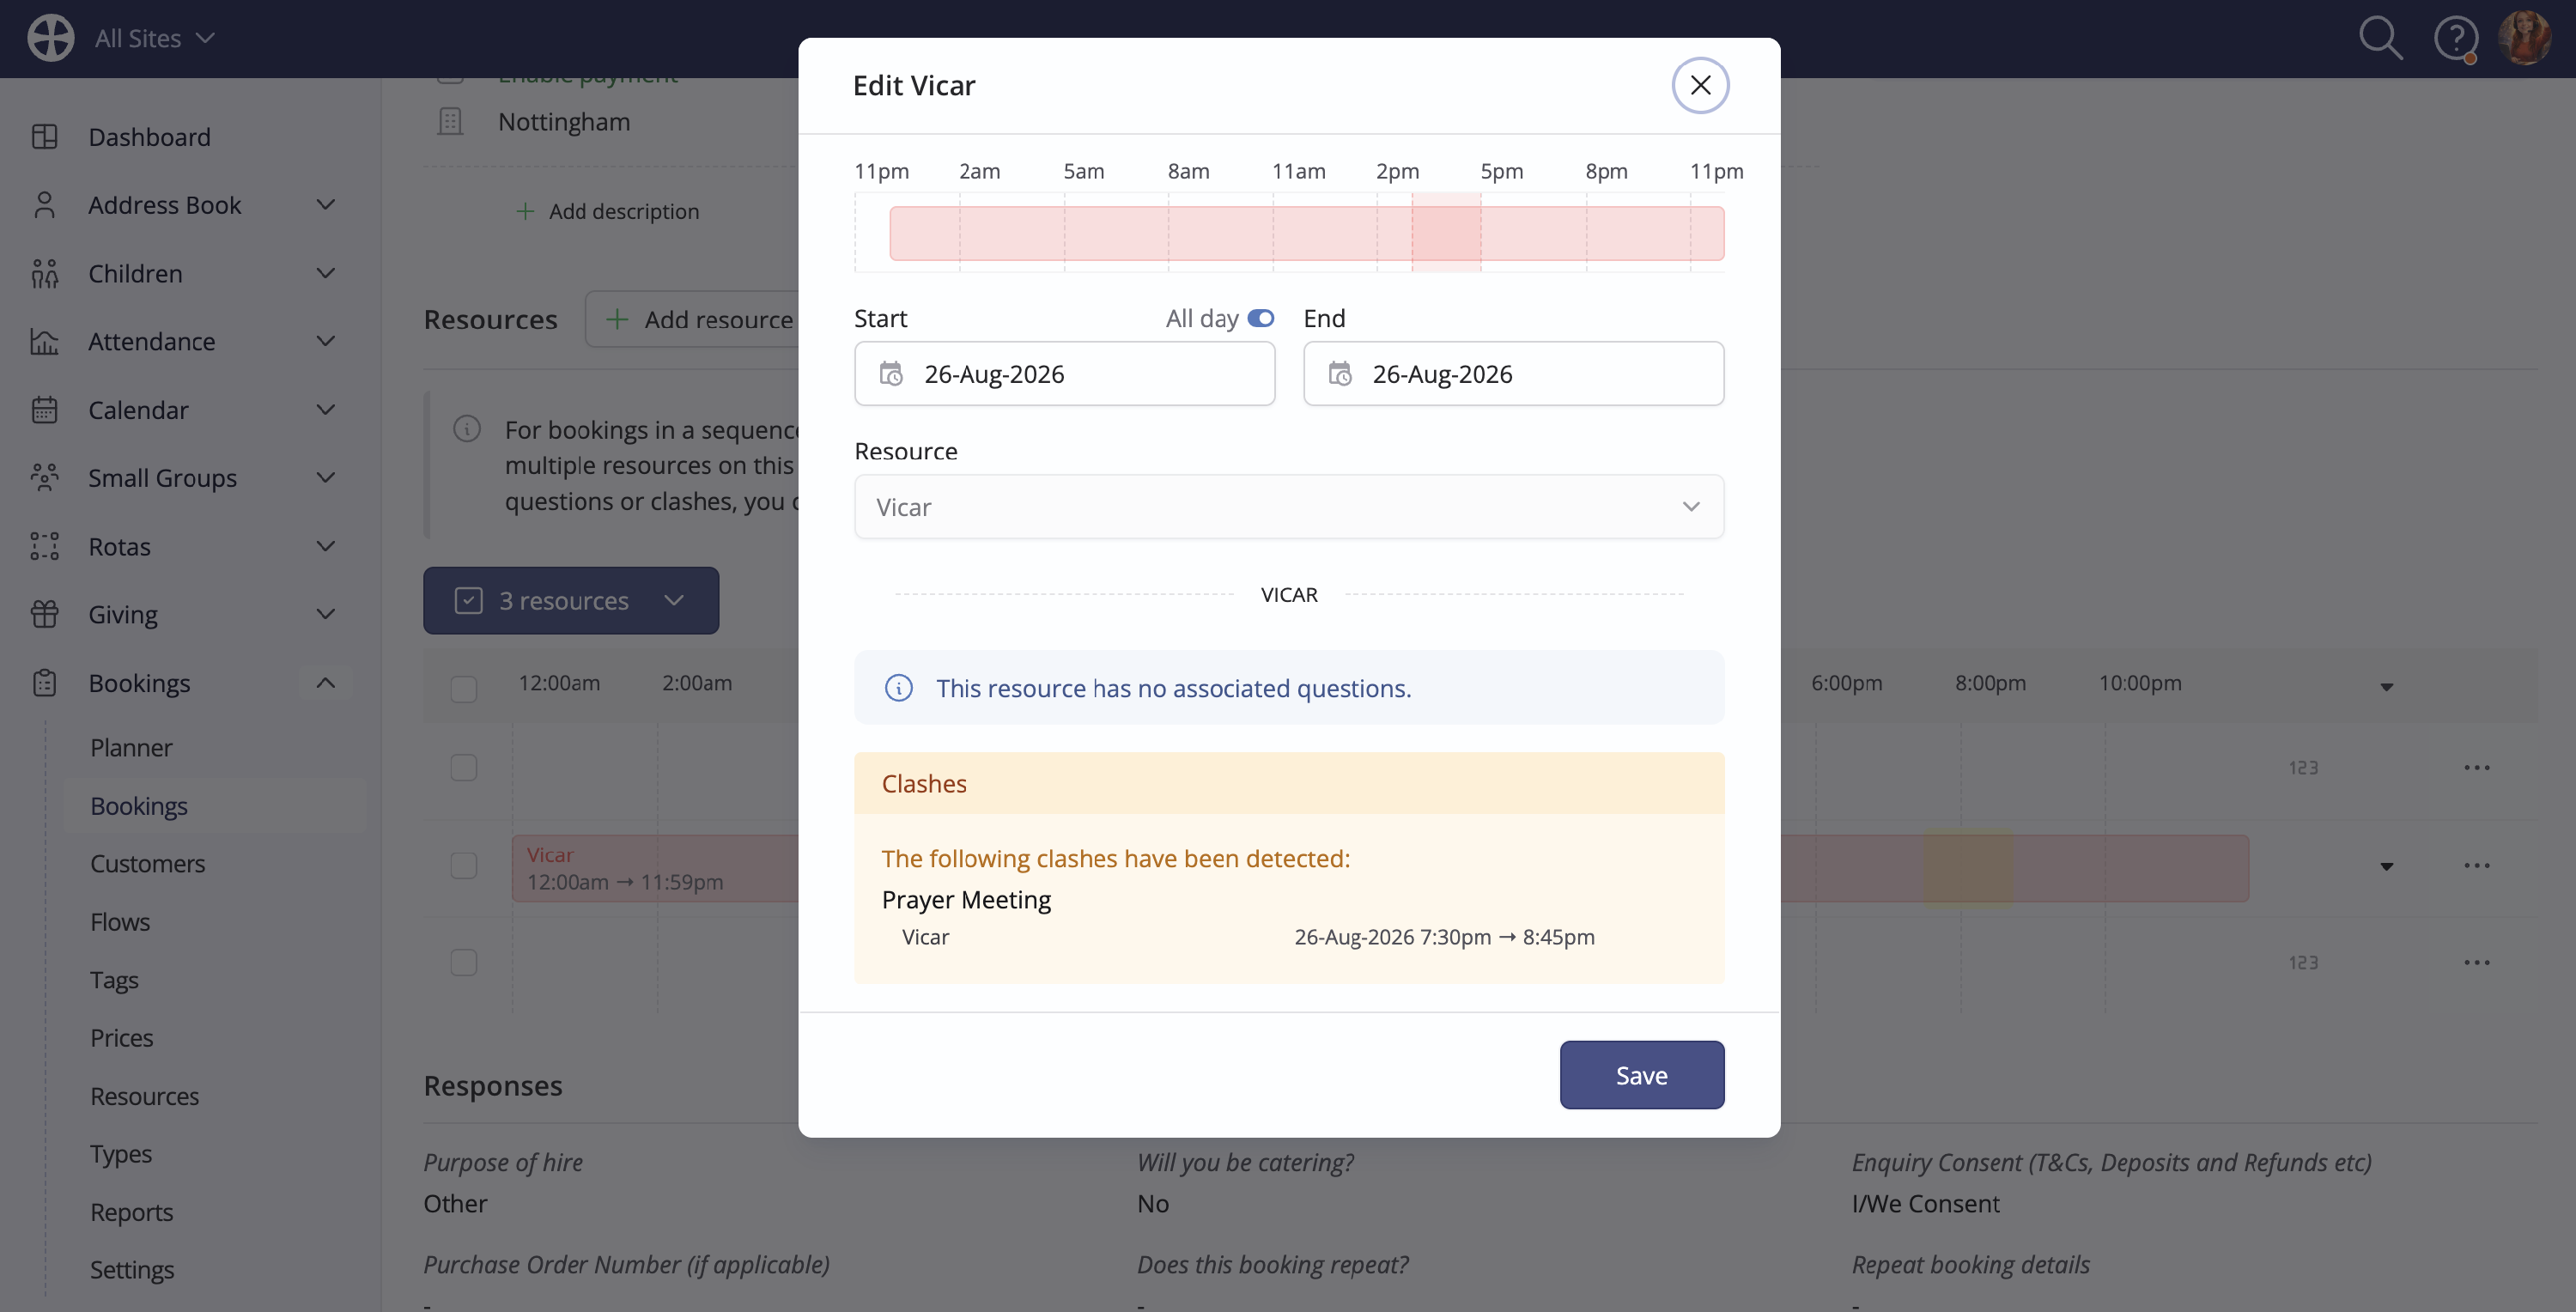
Task: Click the End date calendar icon
Action: [1339, 374]
